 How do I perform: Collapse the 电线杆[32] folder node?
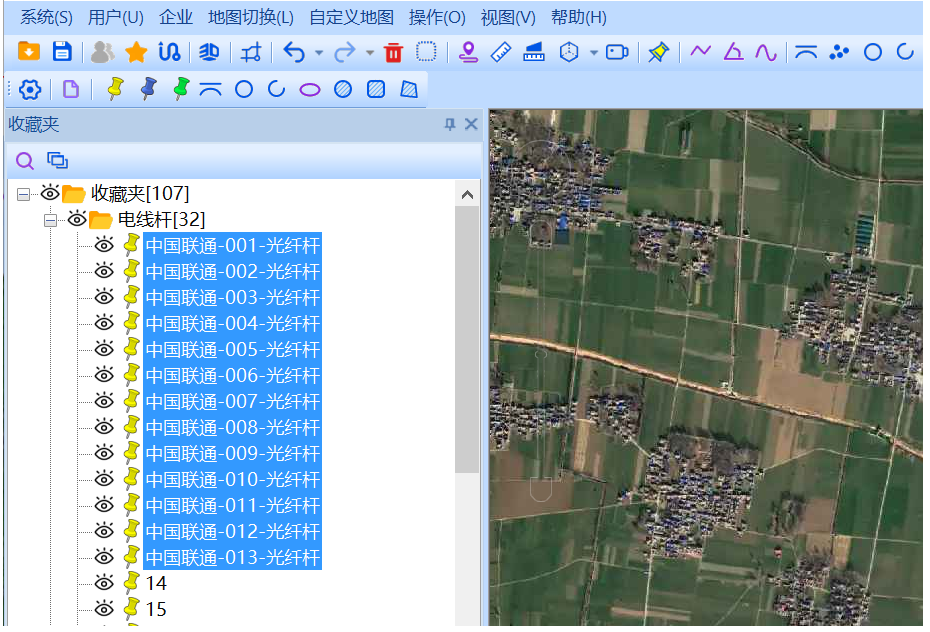[x=50, y=220]
